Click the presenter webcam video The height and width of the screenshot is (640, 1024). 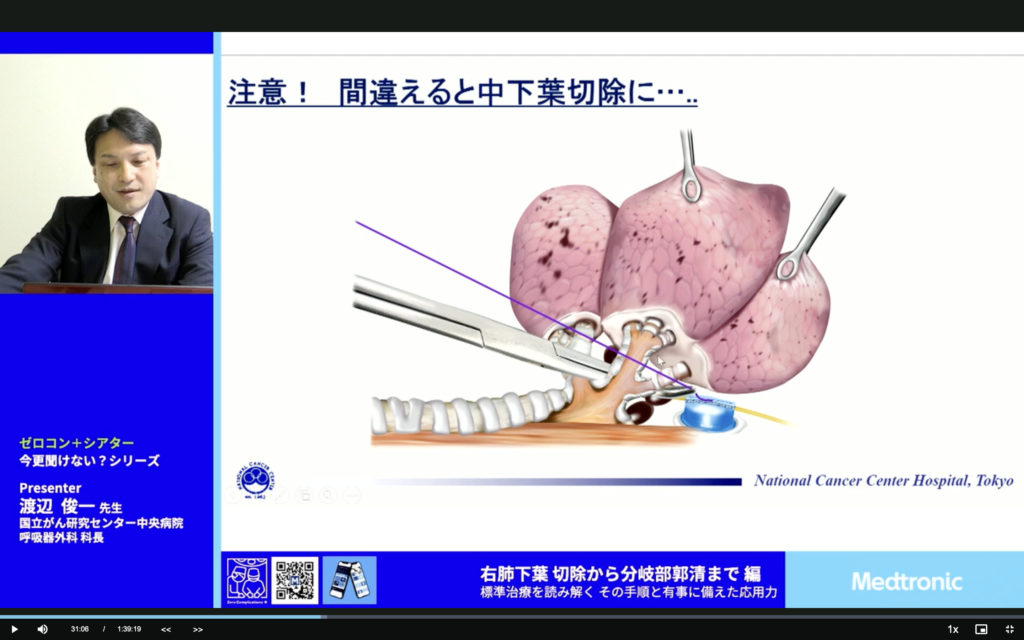pyautogui.click(x=106, y=173)
